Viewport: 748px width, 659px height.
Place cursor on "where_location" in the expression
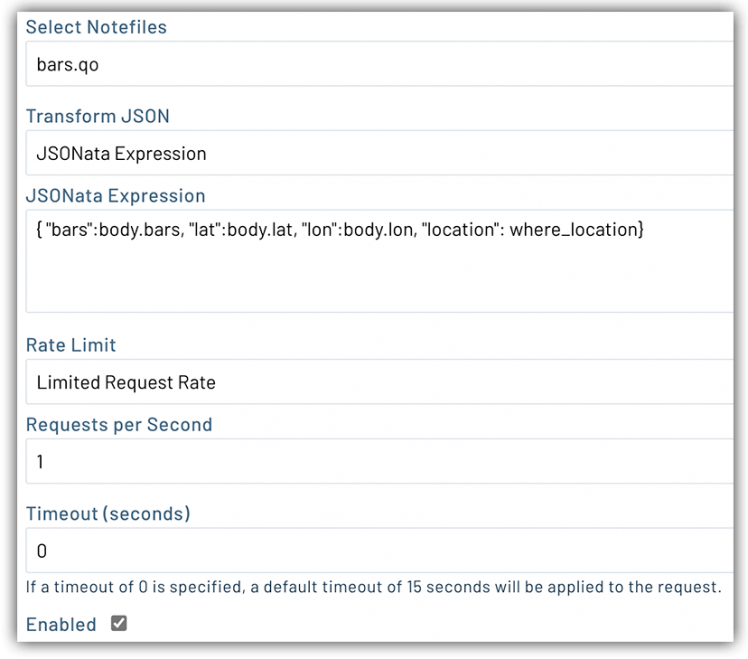pyautogui.click(x=572, y=231)
